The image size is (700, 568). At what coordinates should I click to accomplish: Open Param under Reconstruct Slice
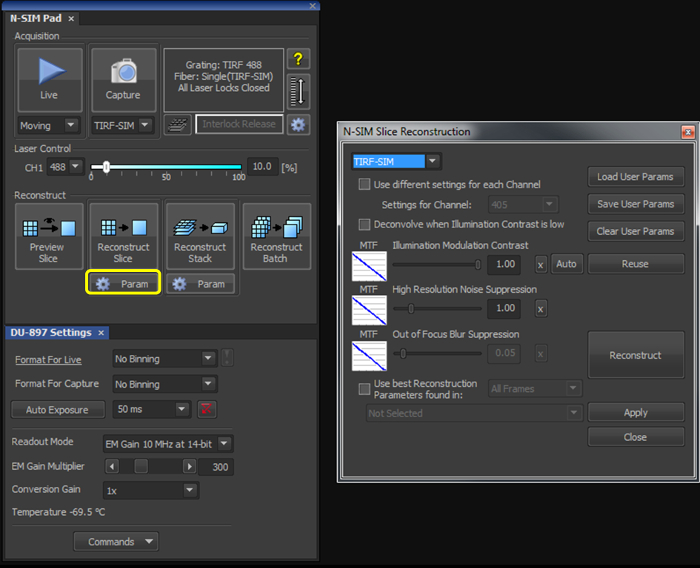pos(123,284)
